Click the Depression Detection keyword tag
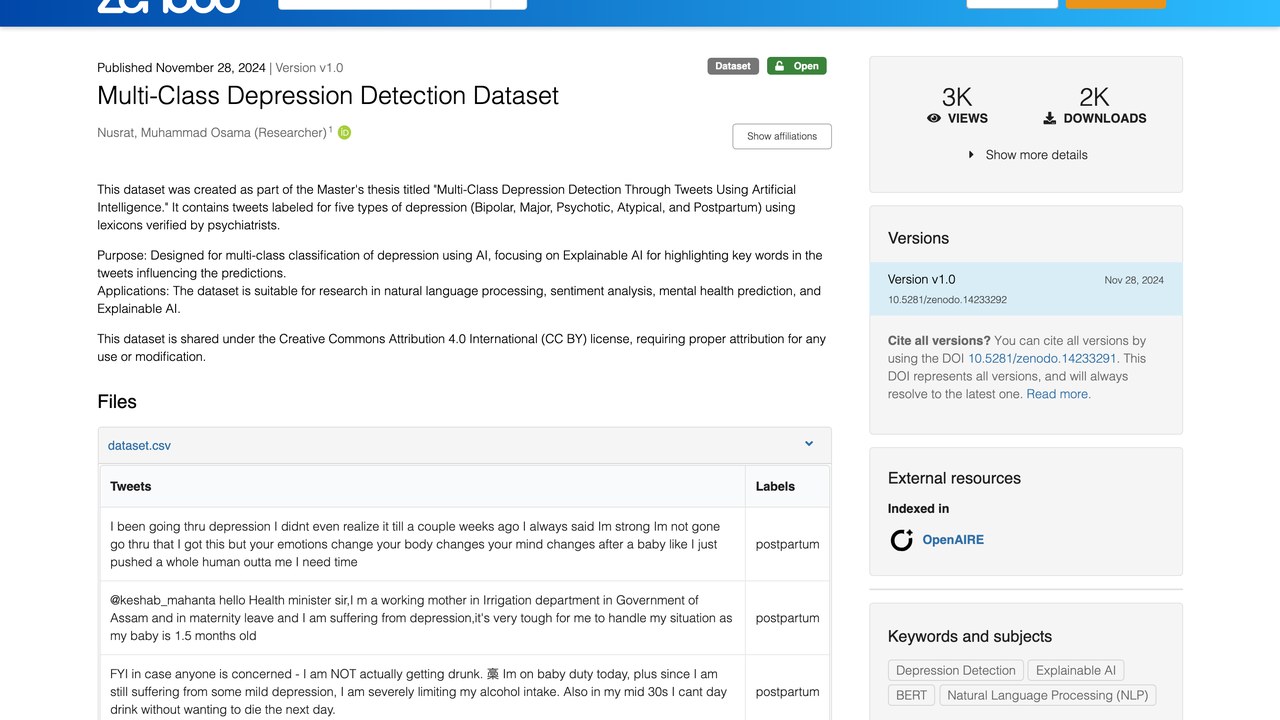1280x720 pixels. [x=955, y=671]
